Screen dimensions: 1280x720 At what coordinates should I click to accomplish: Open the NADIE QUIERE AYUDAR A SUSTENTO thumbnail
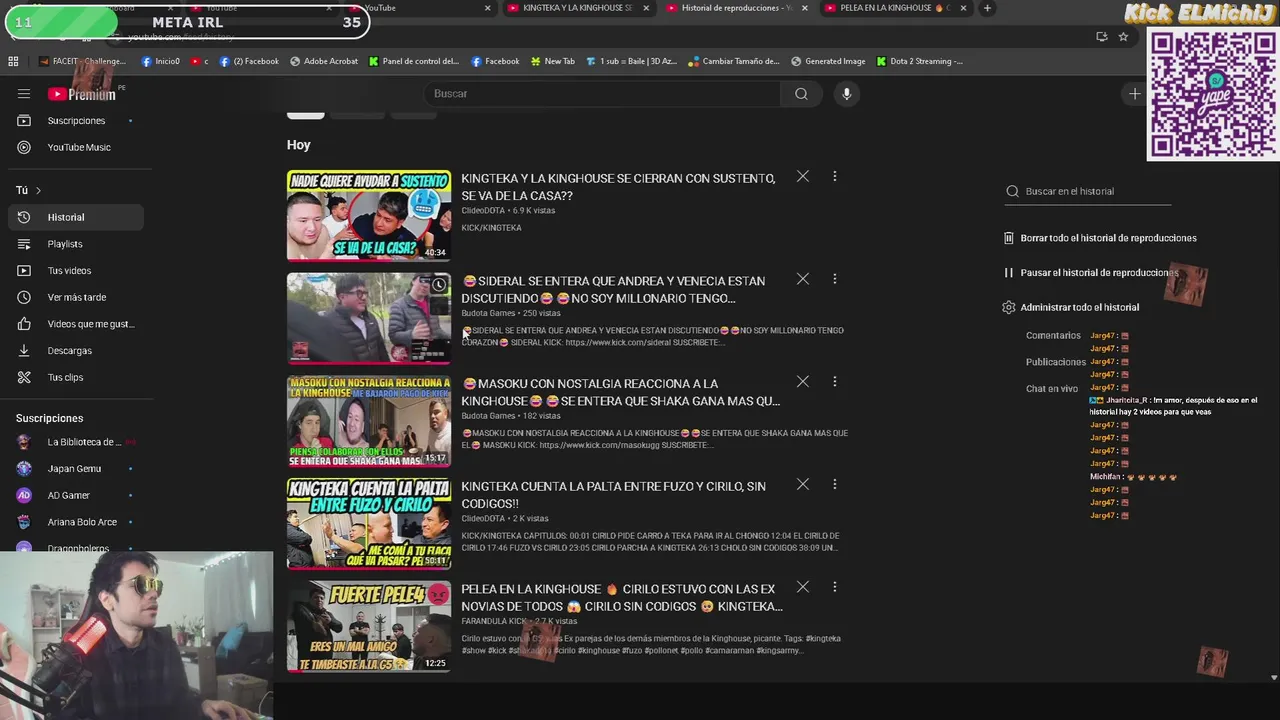pos(369,215)
